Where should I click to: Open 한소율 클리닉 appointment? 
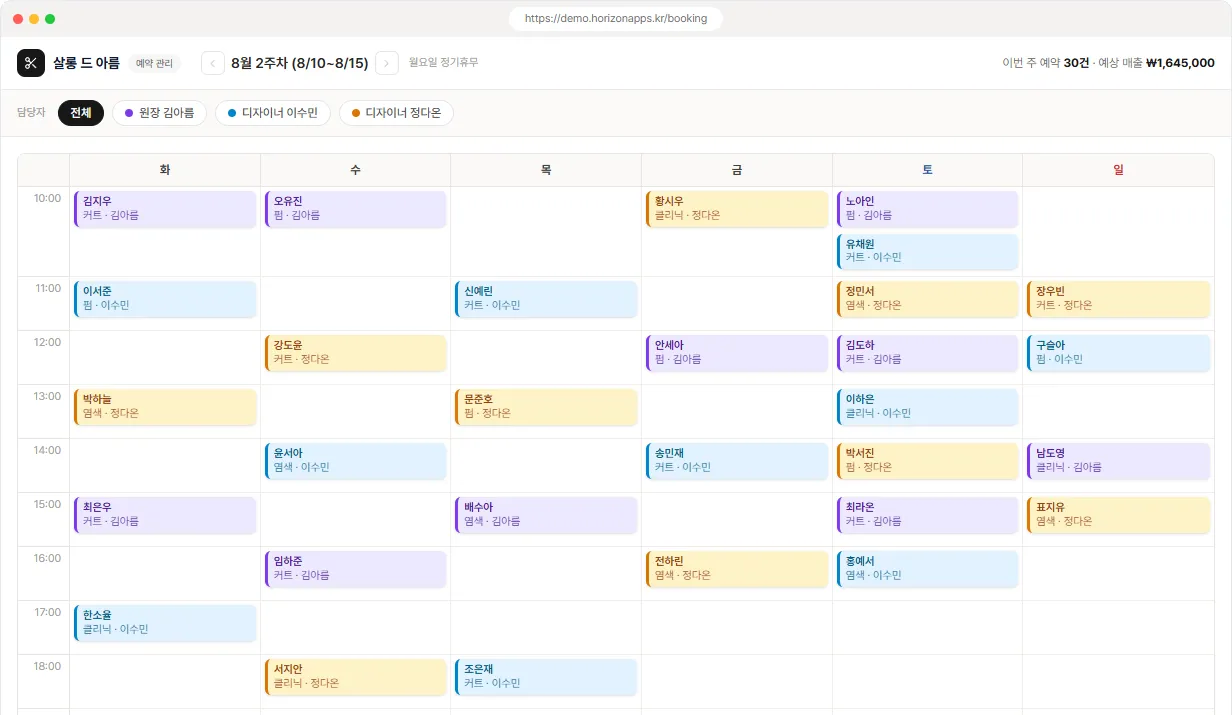[165, 623]
